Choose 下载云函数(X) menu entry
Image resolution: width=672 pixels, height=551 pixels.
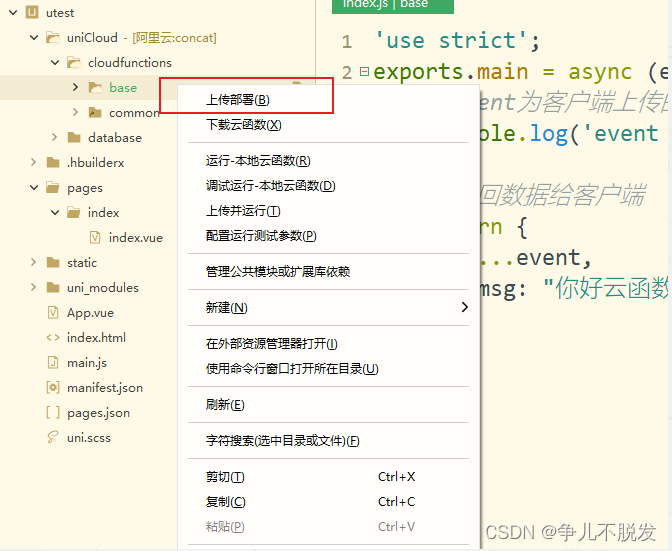tap(328, 125)
